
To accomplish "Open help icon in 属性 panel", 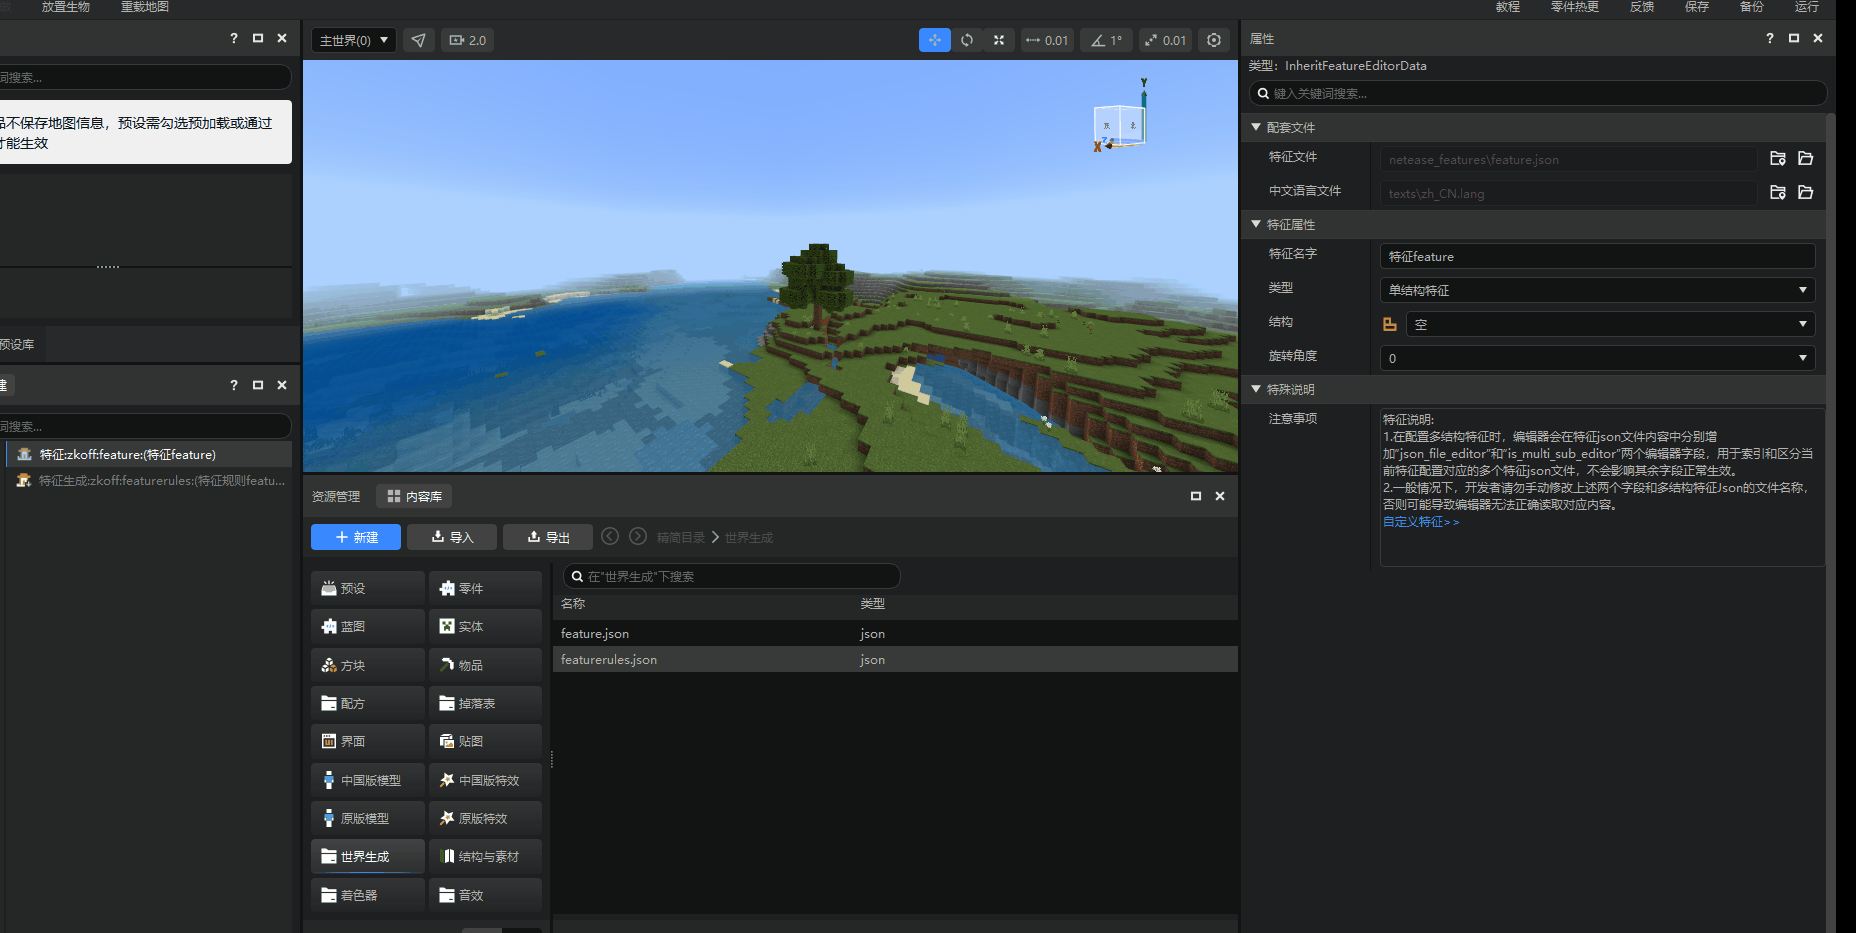I will pos(1770,38).
